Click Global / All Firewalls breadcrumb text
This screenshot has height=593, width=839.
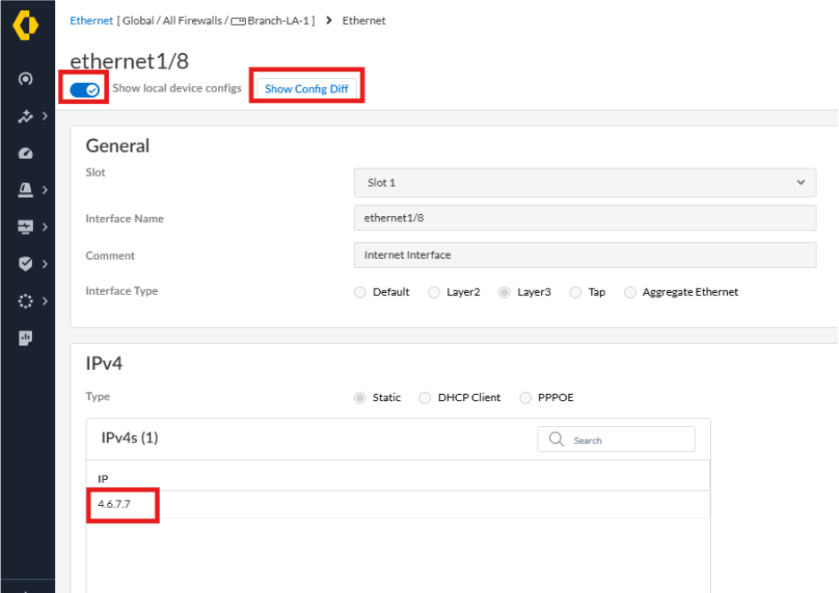click(172, 21)
